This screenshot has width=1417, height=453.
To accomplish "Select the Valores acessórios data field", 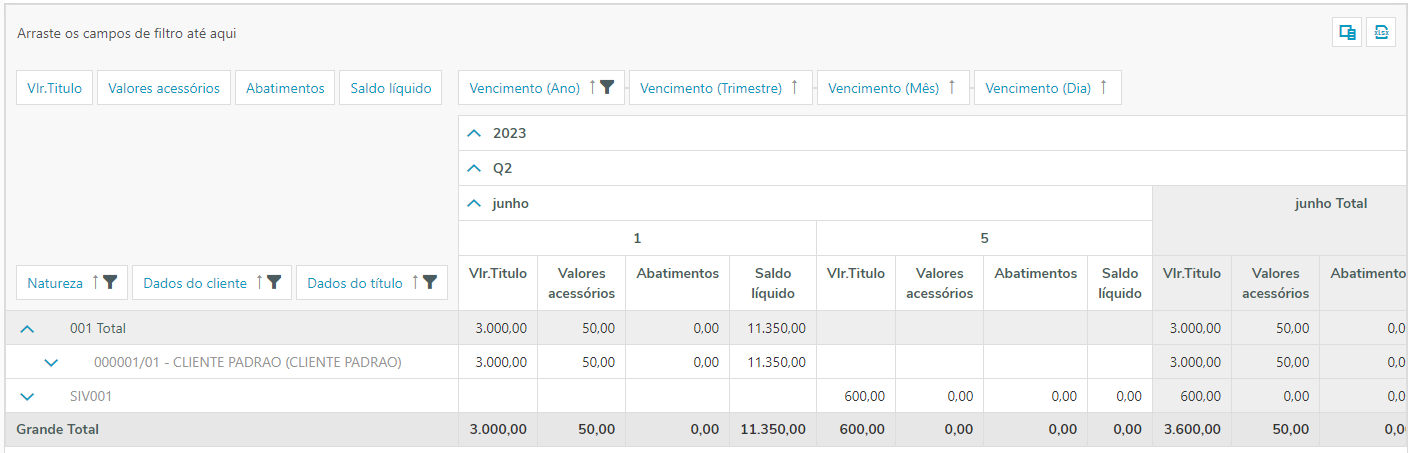I will (164, 88).
